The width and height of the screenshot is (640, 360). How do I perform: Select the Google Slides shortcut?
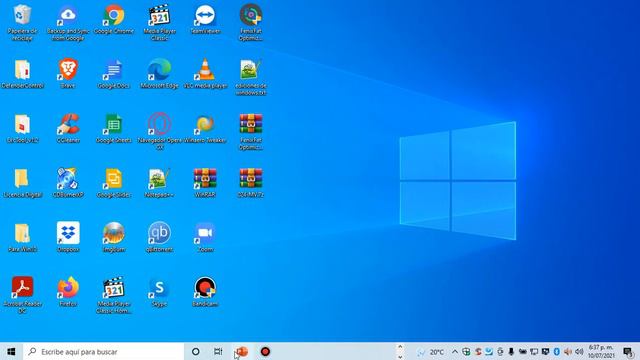tap(114, 183)
